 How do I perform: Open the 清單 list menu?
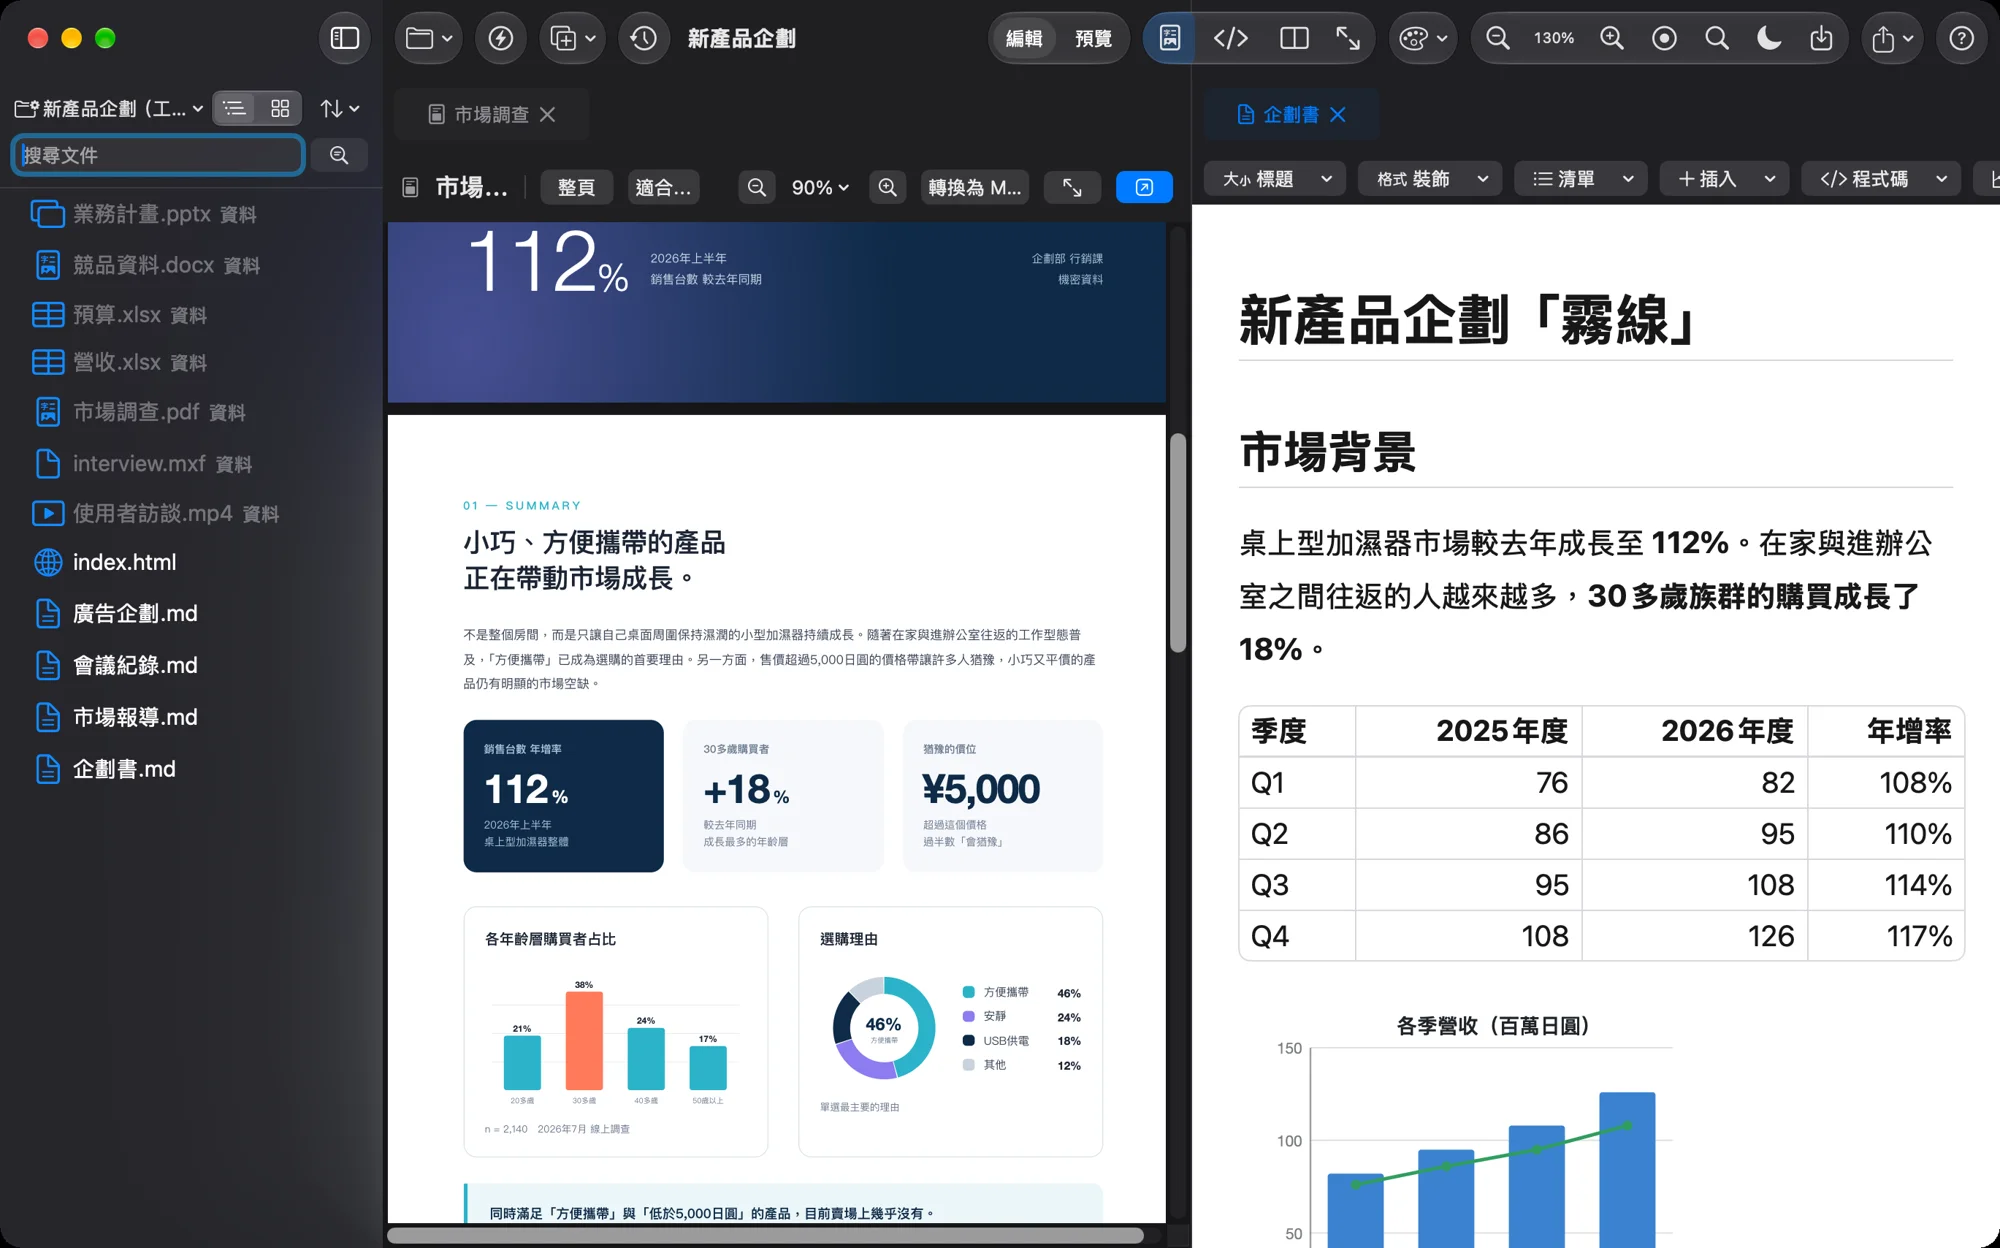(x=1582, y=179)
